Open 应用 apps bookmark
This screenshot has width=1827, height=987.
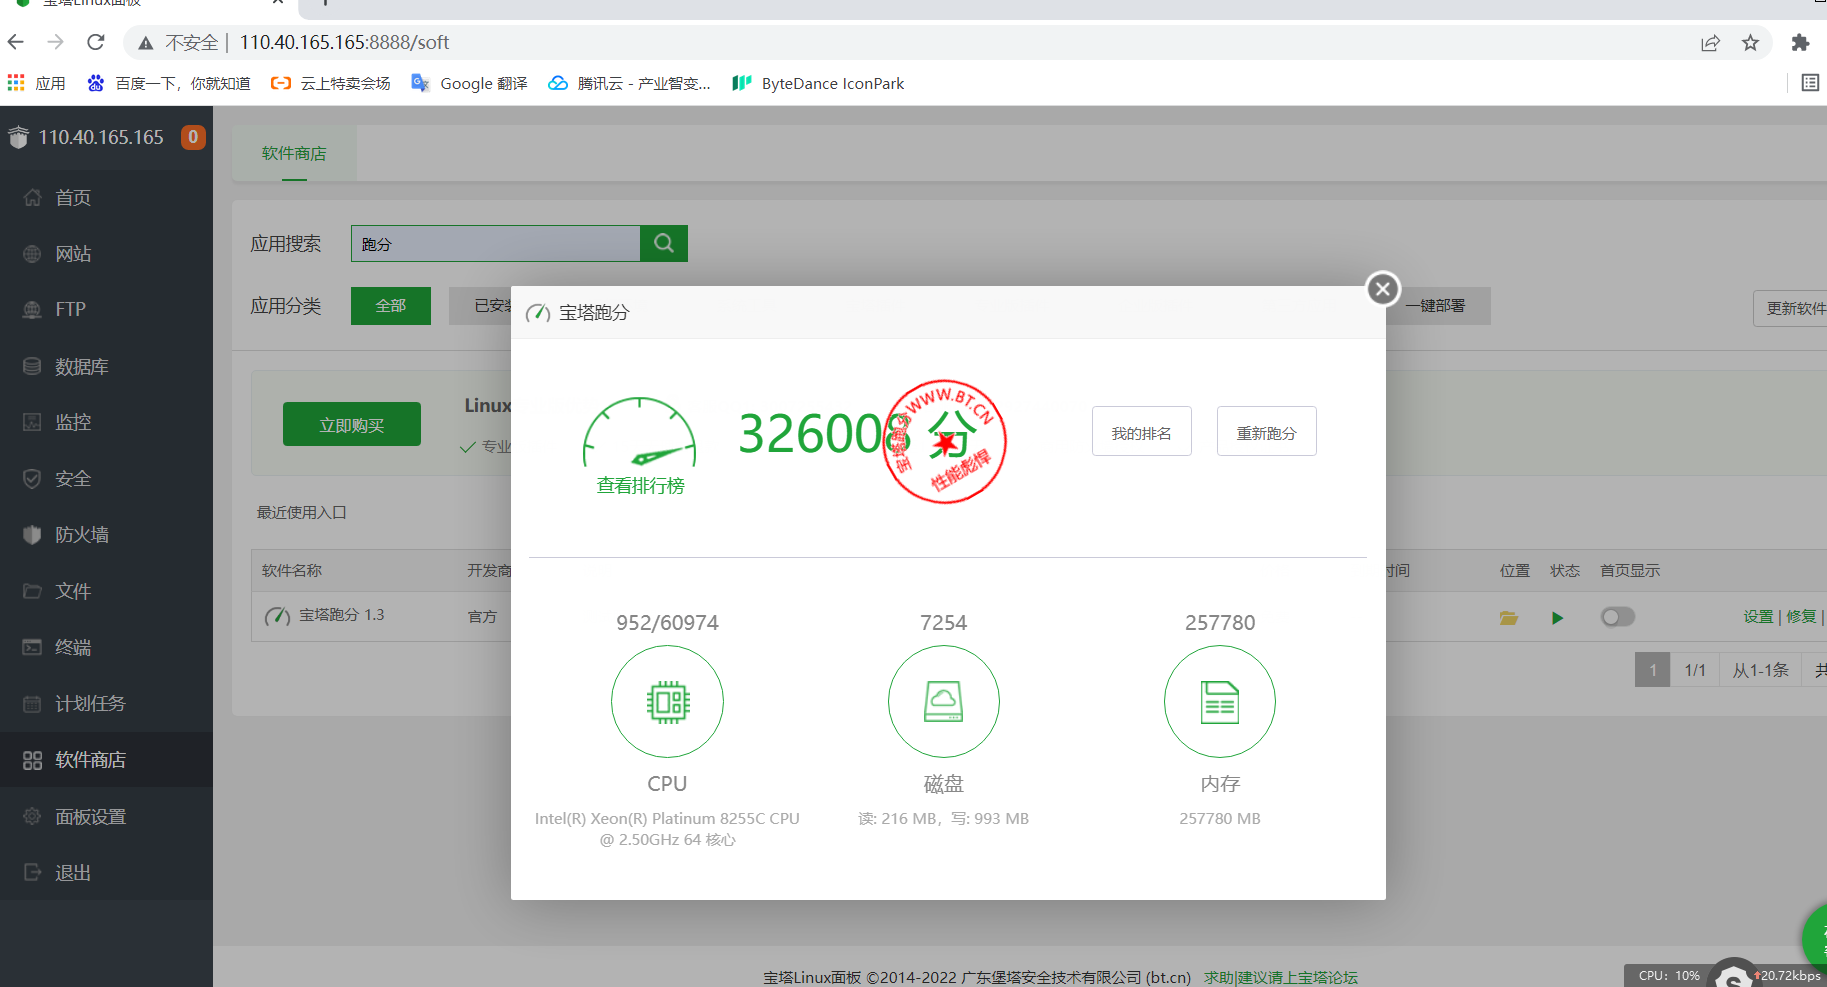36,83
